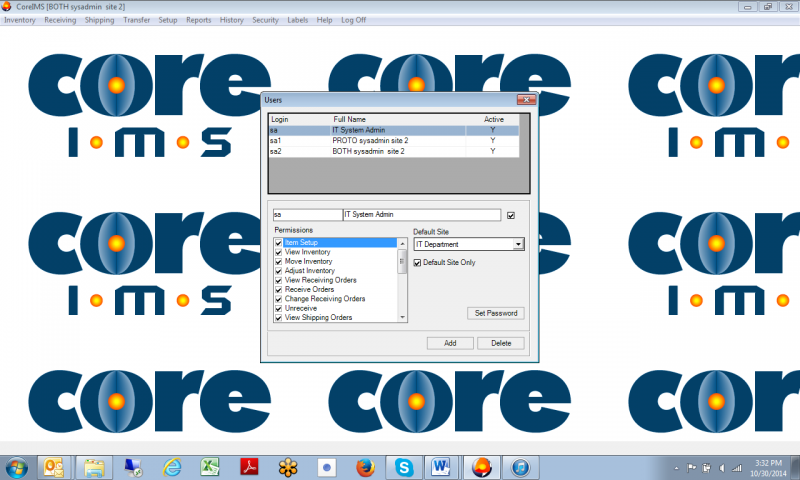Toggle the View Shipping Orders checkbox
The image size is (800, 480).
pyautogui.click(x=279, y=317)
